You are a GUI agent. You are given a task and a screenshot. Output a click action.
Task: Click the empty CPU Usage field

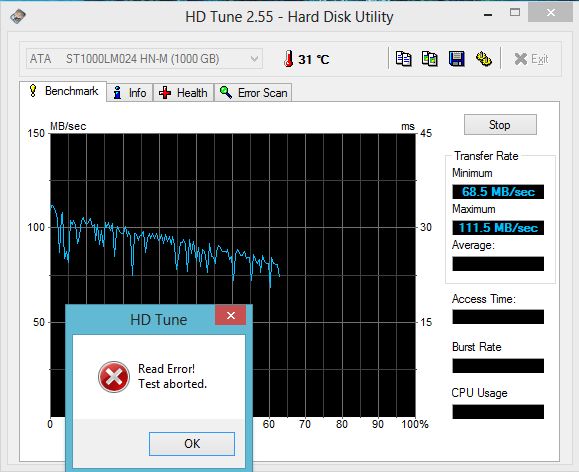(498, 412)
